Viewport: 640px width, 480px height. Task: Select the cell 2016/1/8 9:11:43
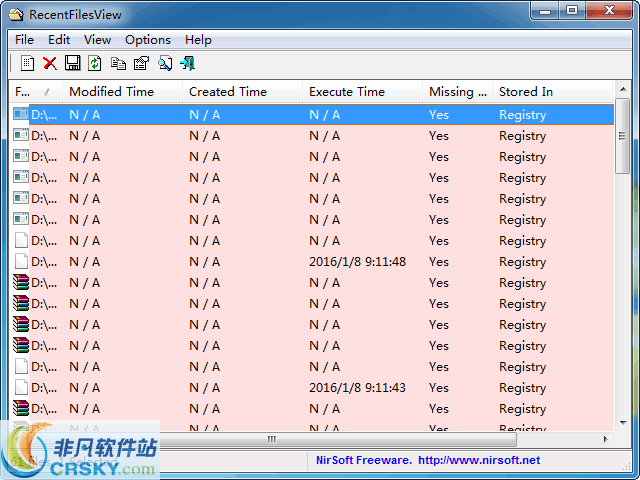coord(358,387)
